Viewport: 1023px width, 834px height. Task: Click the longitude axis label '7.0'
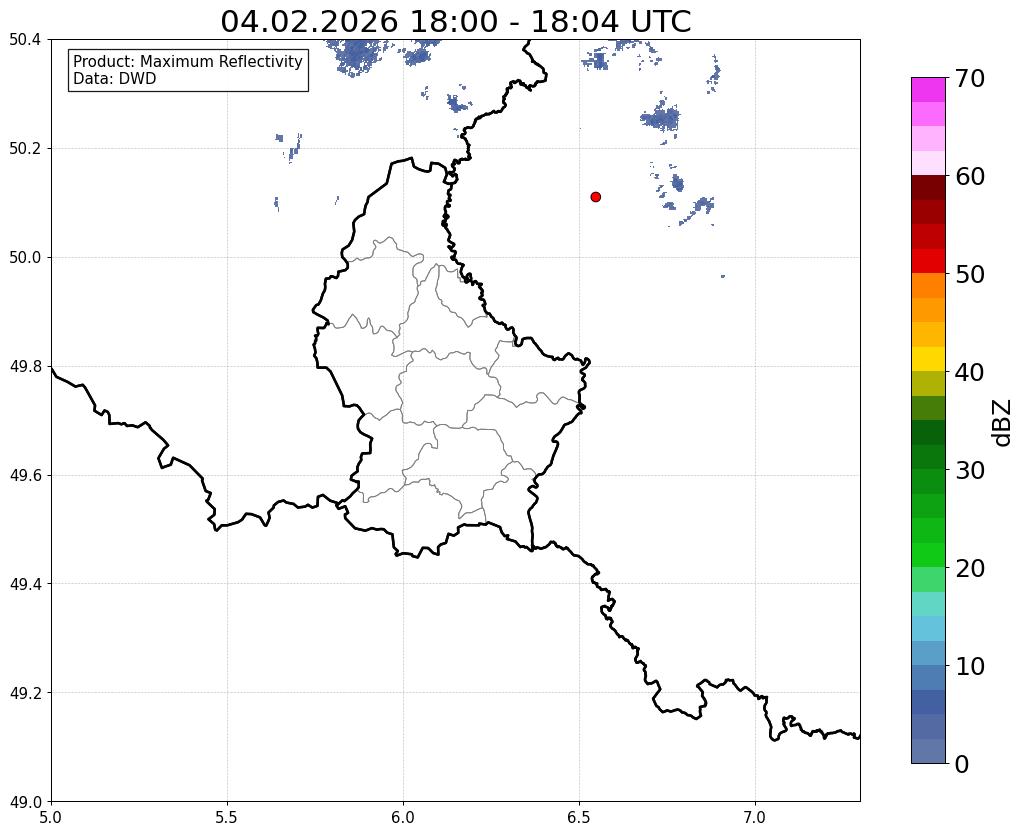755,818
